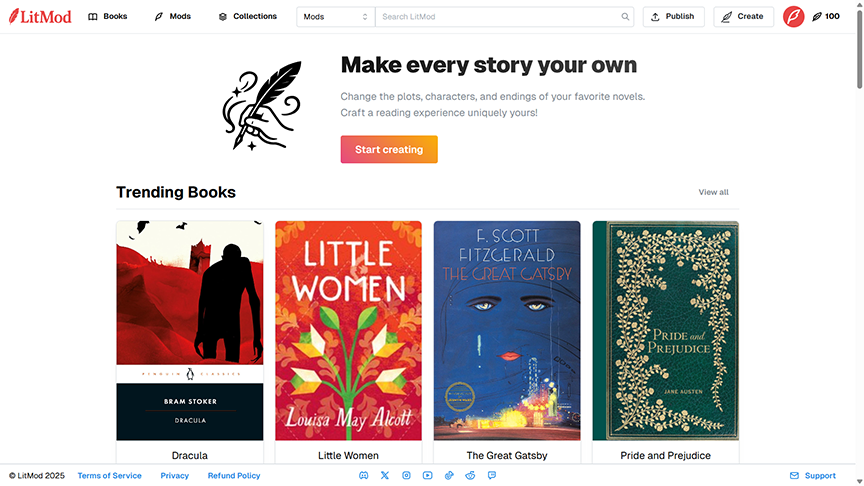Image resolution: width=864 pixels, height=486 pixels.
Task: Click the Start creating button
Action: 389,149
